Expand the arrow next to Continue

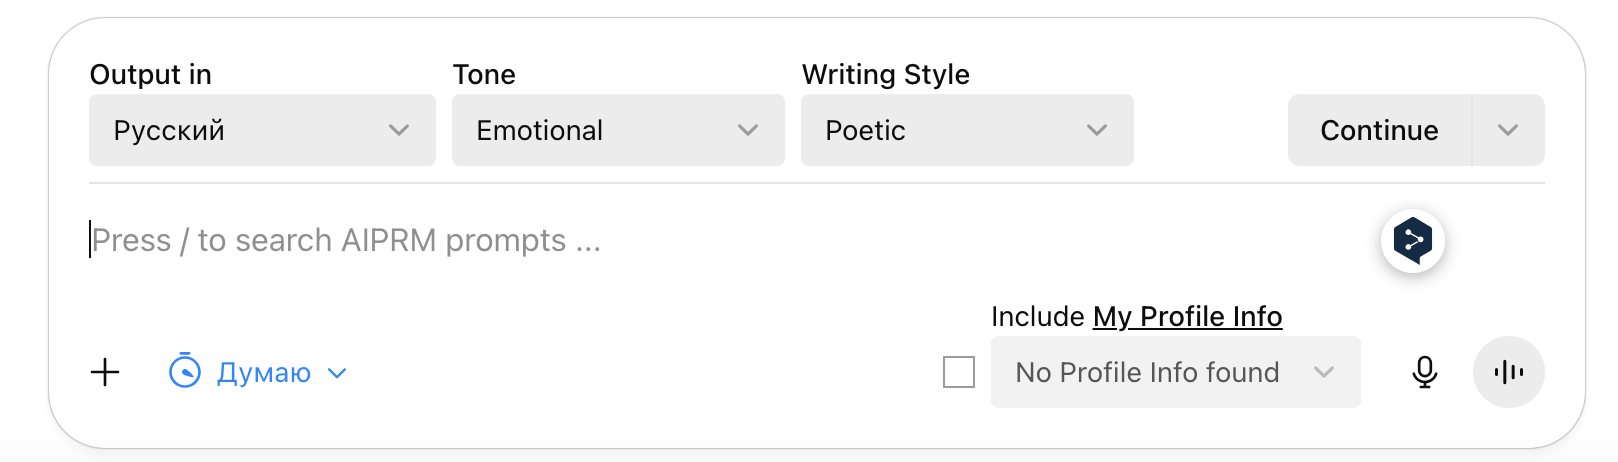tap(1508, 130)
